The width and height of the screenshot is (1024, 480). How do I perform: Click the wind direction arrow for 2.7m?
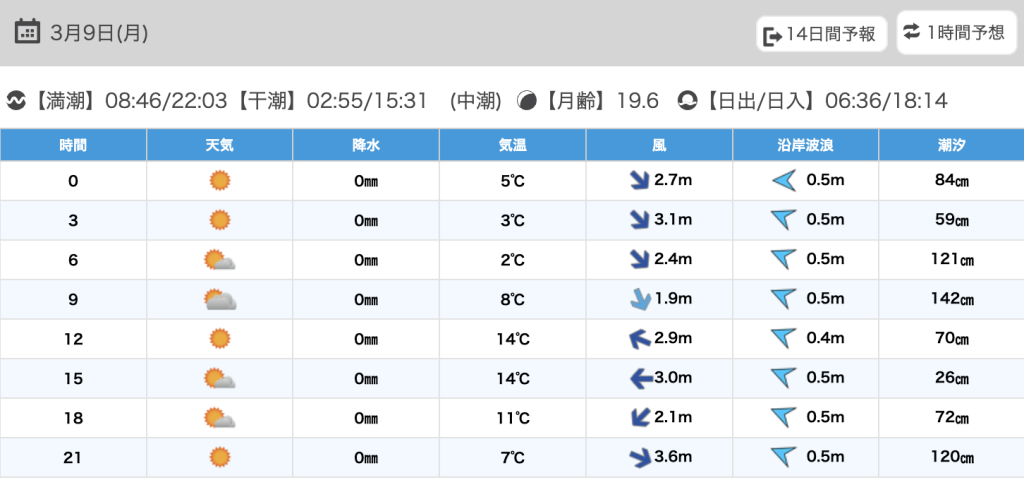(x=636, y=180)
